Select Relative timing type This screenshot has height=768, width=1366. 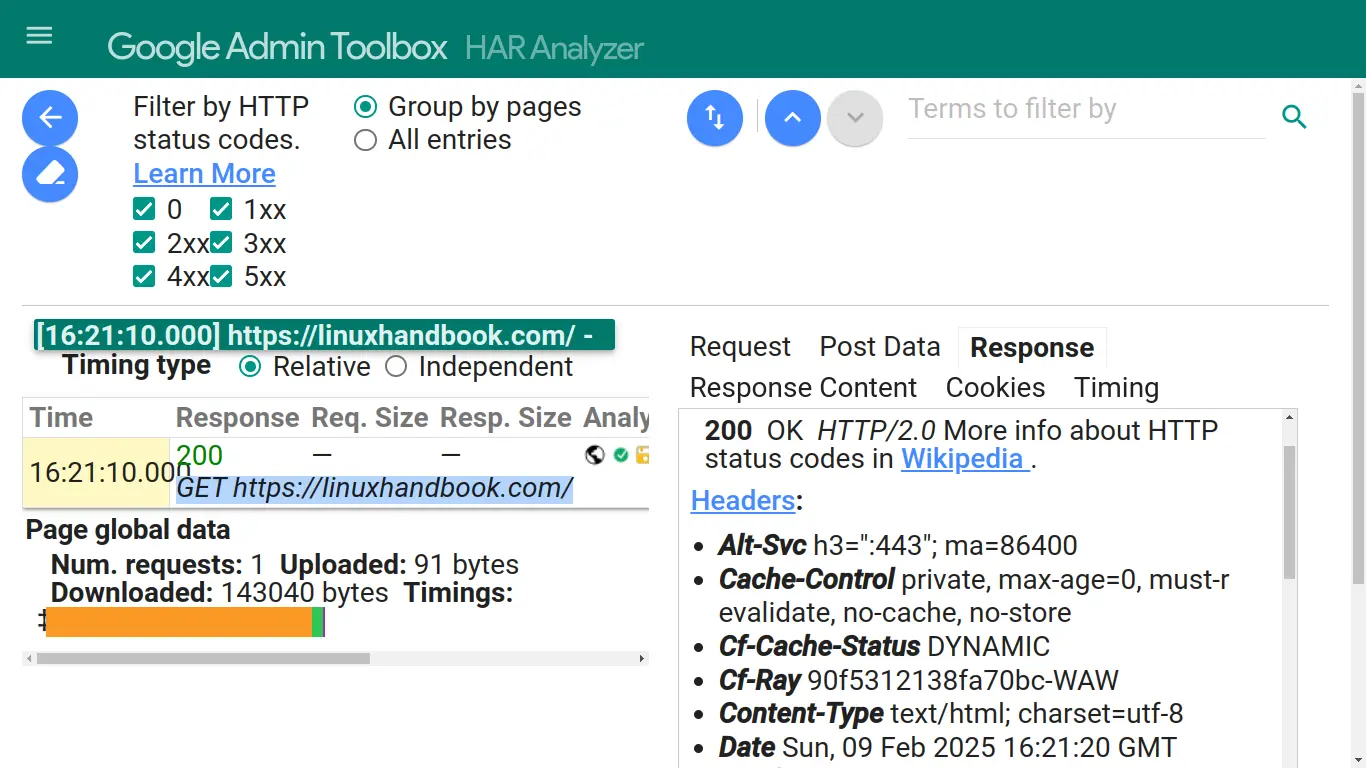[250, 367]
